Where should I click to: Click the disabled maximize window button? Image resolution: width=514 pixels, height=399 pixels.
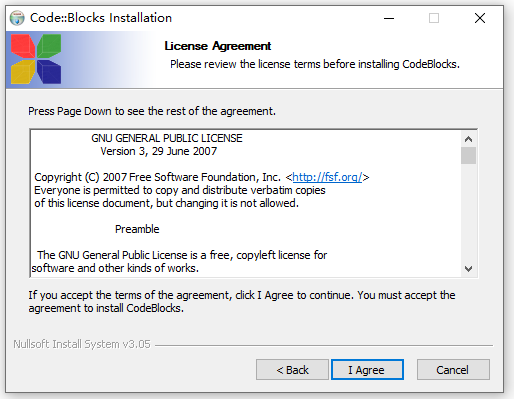pos(434,18)
